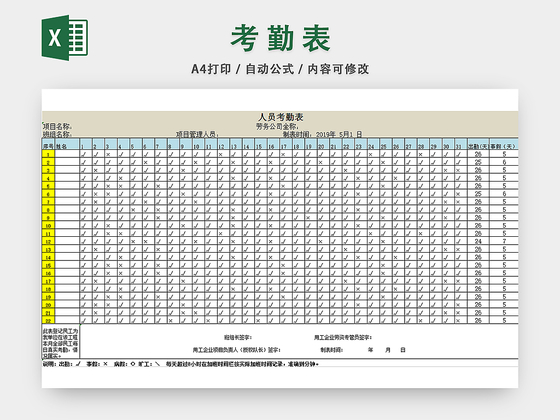Click the subtitle A4打印 / 自动公式 / 内容可修改

click(280, 69)
